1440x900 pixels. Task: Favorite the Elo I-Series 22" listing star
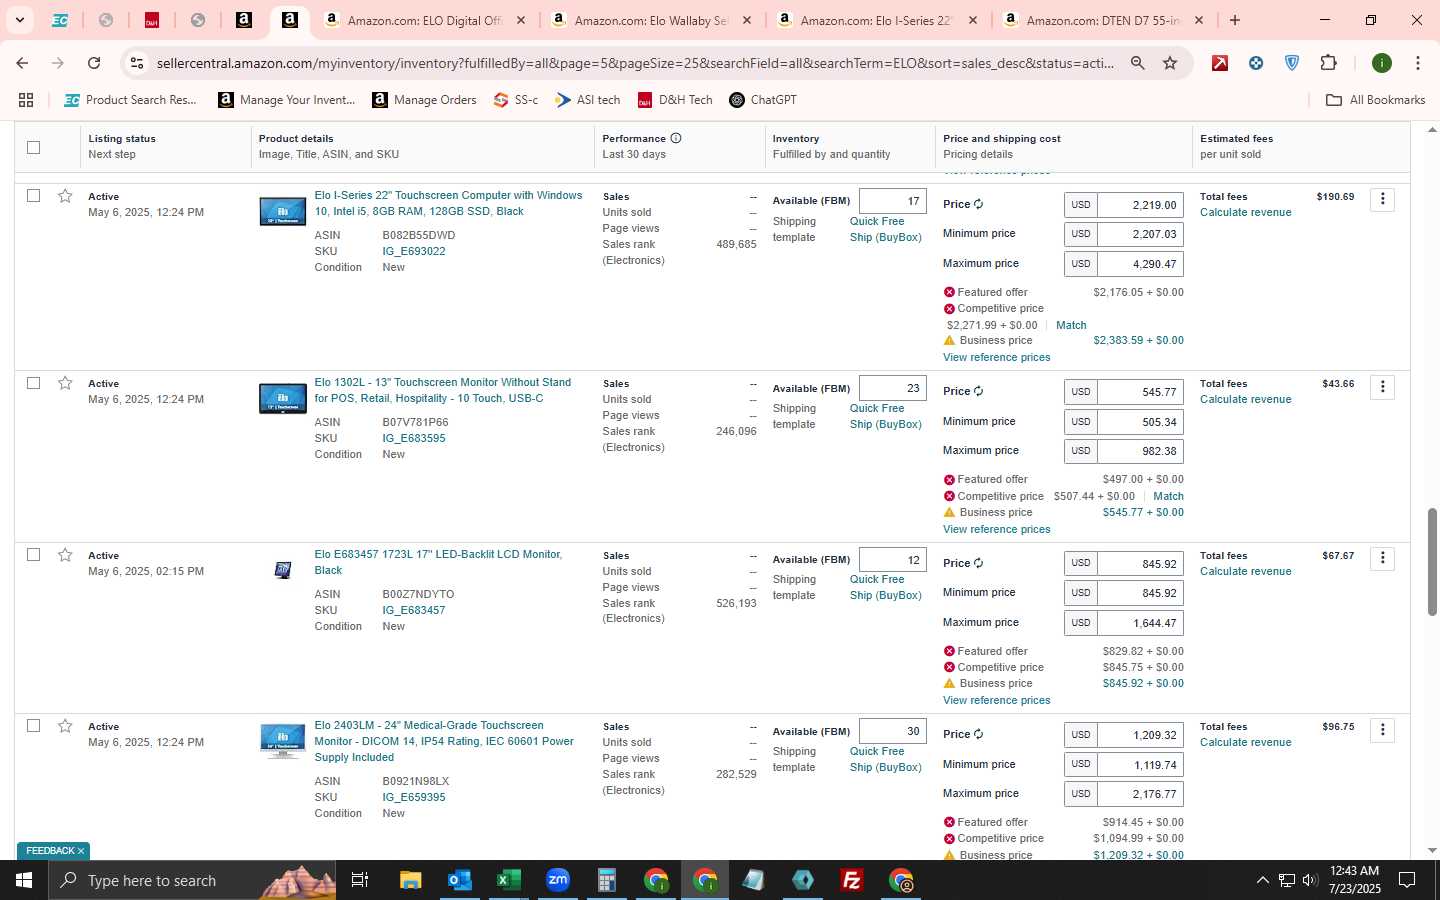click(65, 196)
